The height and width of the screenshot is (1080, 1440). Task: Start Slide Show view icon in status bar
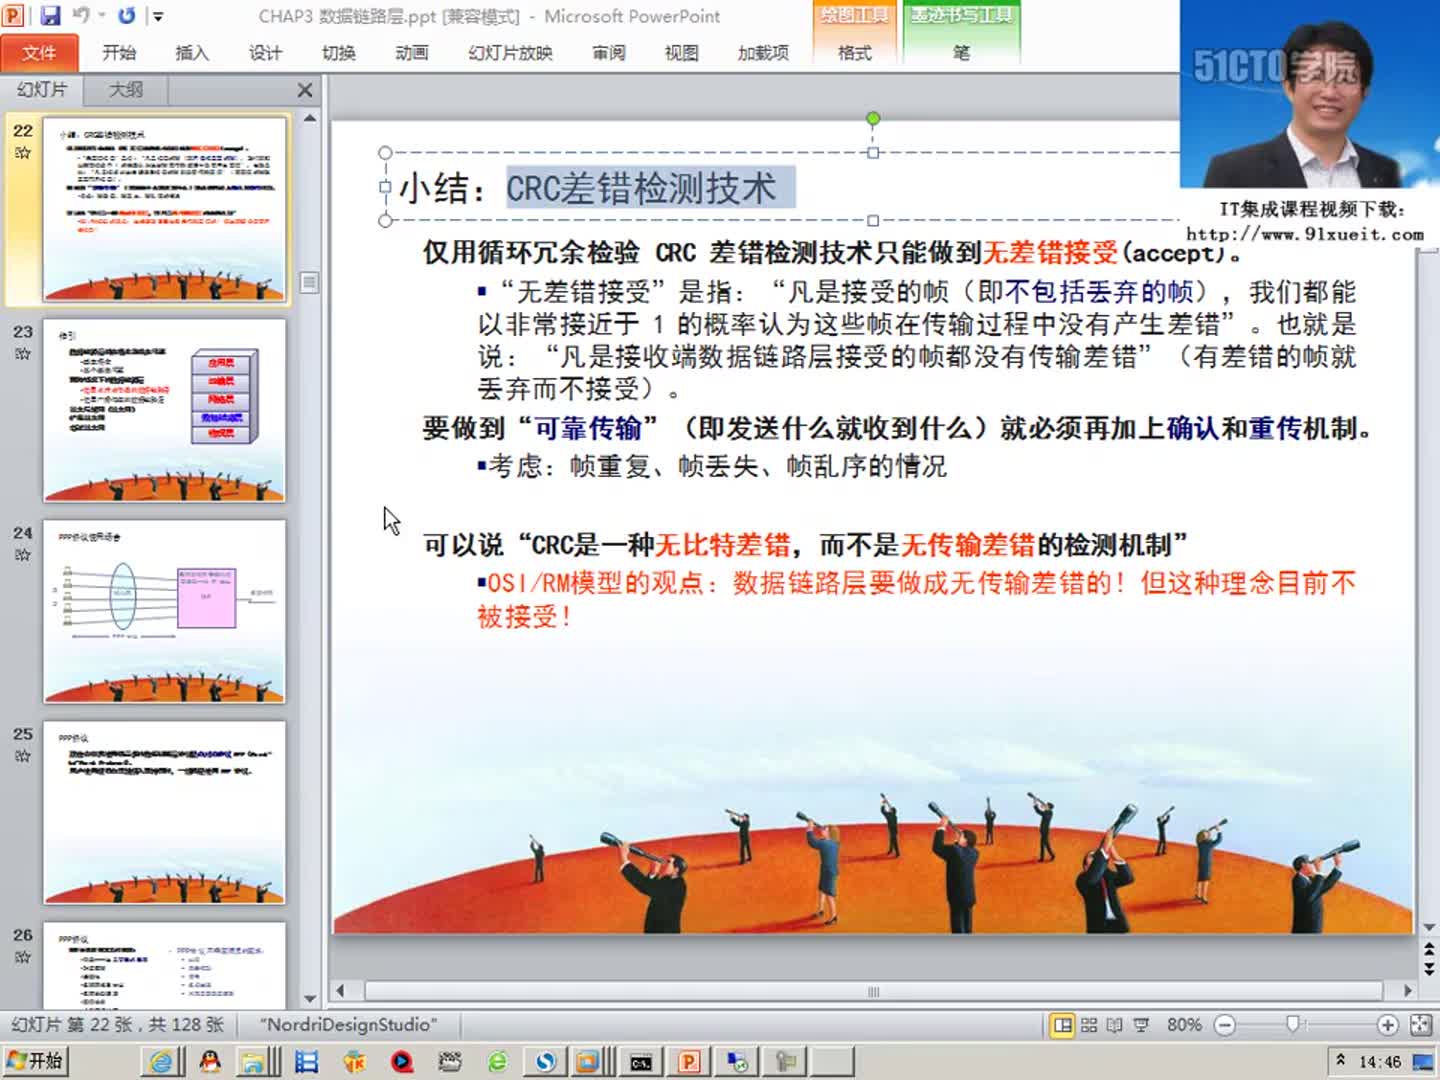(x=1141, y=1025)
